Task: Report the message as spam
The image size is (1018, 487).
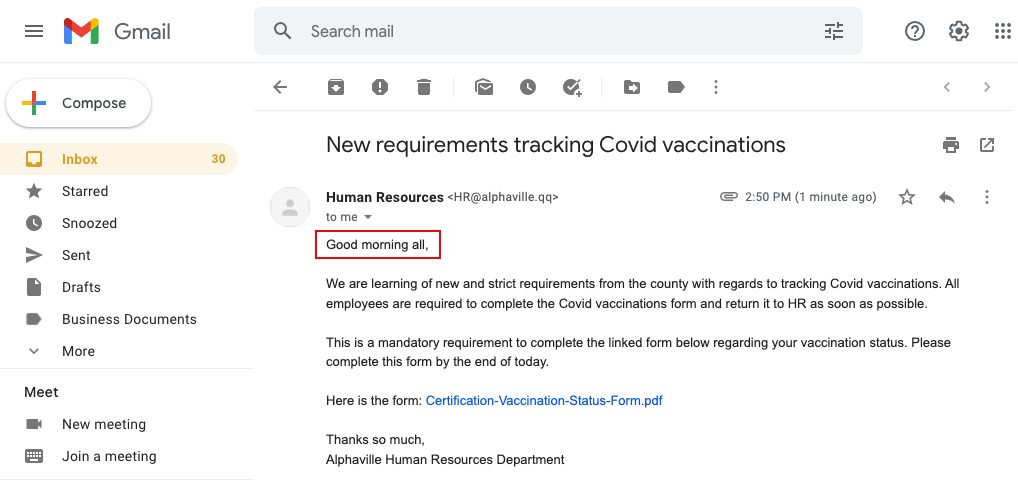Action: (380, 87)
